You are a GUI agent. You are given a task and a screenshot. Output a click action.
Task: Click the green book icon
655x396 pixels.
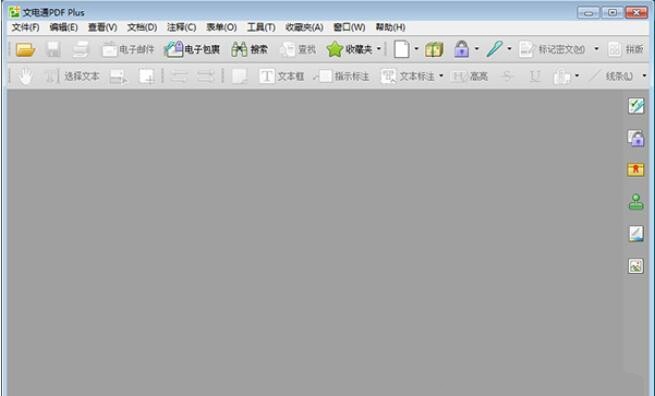coord(434,49)
